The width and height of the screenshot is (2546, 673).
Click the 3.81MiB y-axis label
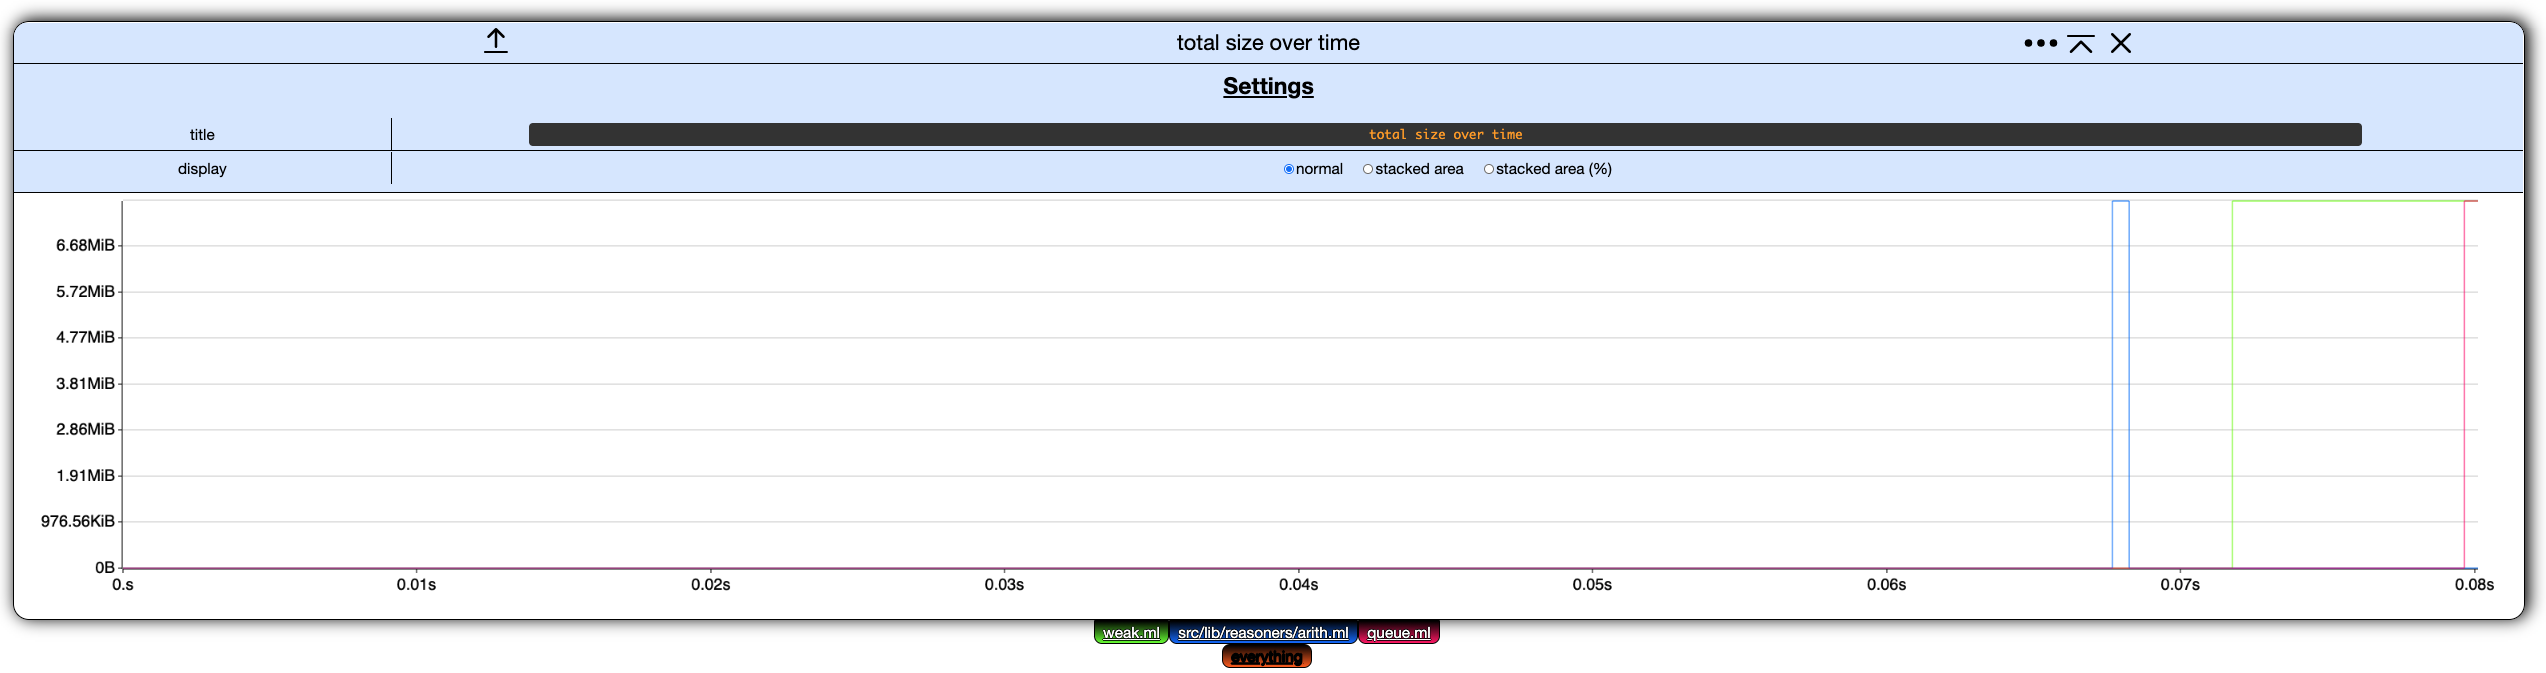(x=85, y=384)
